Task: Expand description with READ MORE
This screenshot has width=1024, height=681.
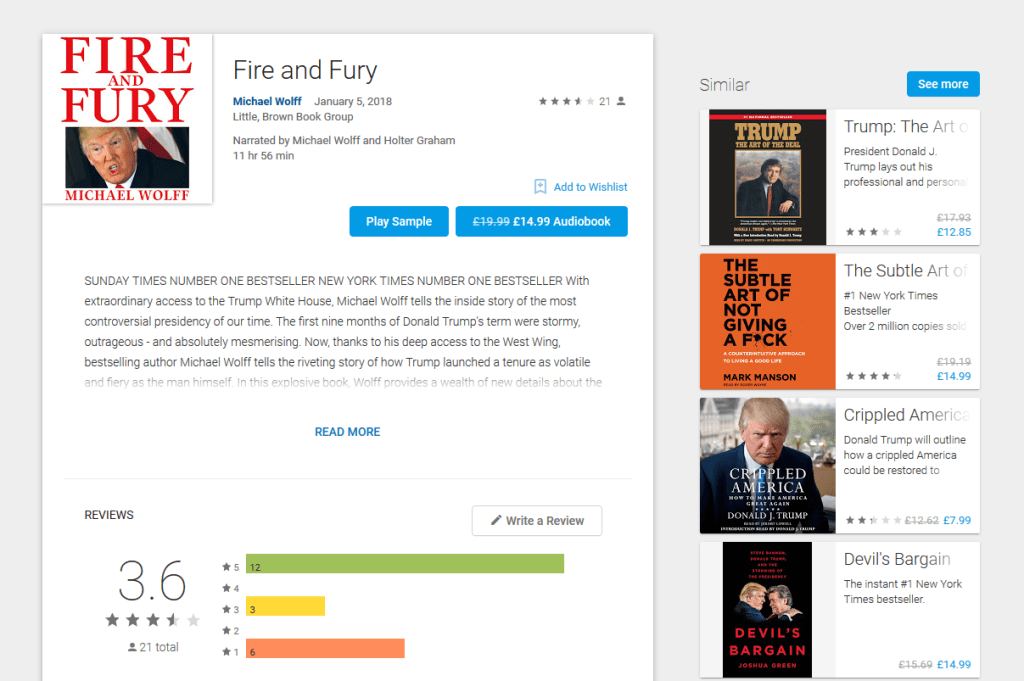Action: [x=347, y=432]
